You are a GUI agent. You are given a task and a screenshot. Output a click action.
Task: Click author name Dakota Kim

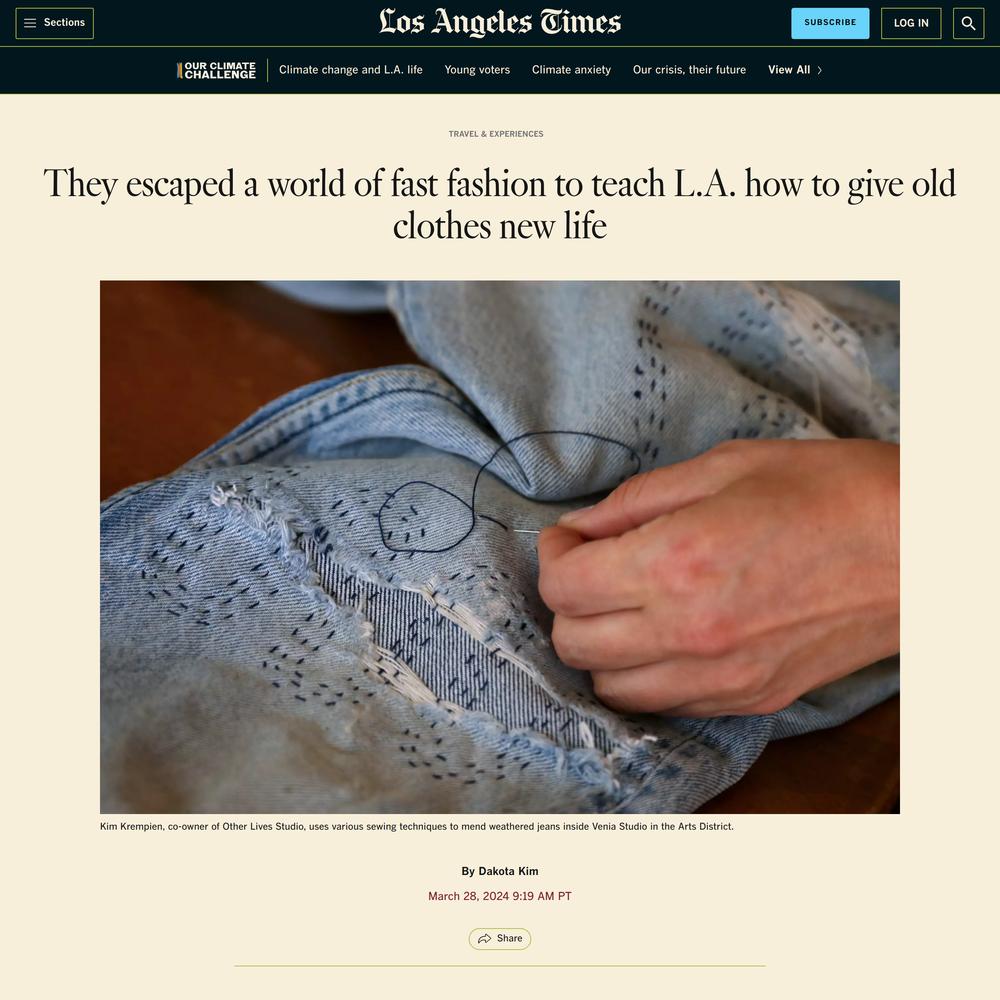[508, 871]
